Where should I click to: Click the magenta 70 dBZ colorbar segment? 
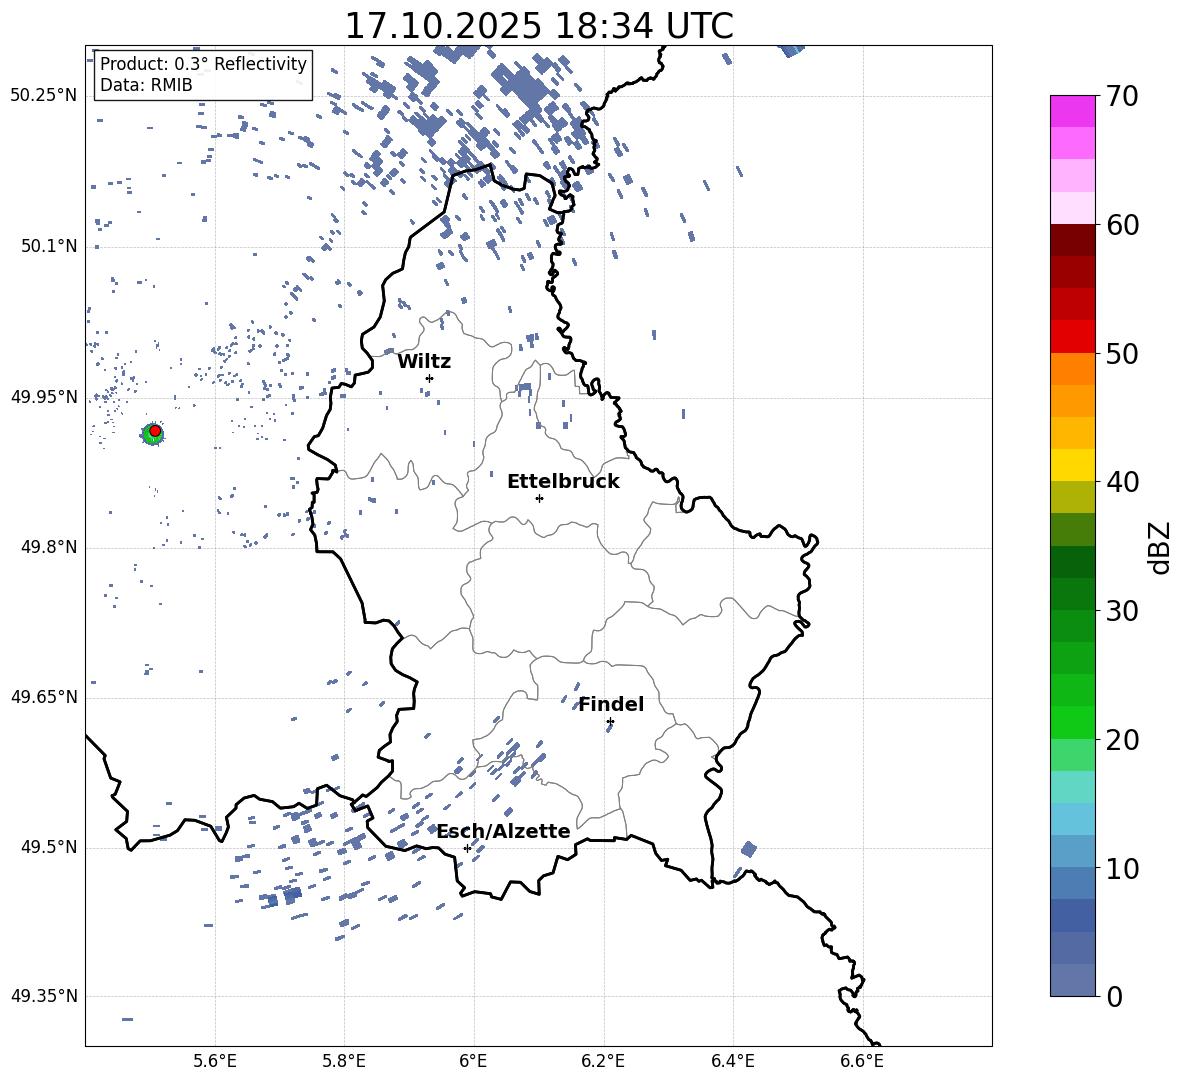click(x=1072, y=111)
